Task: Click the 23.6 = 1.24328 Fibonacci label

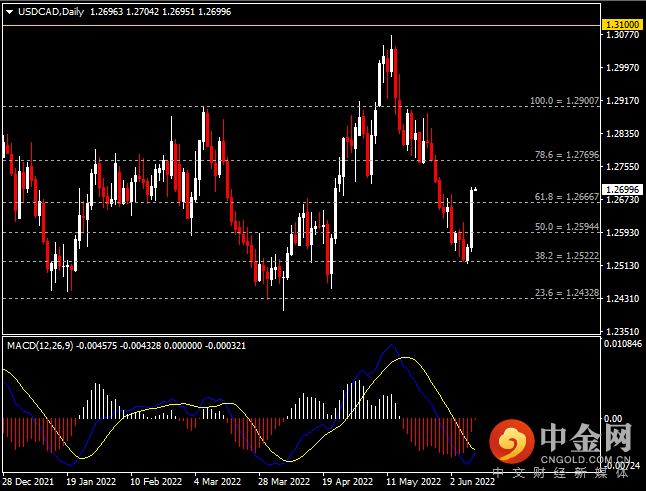Action: pyautogui.click(x=567, y=293)
